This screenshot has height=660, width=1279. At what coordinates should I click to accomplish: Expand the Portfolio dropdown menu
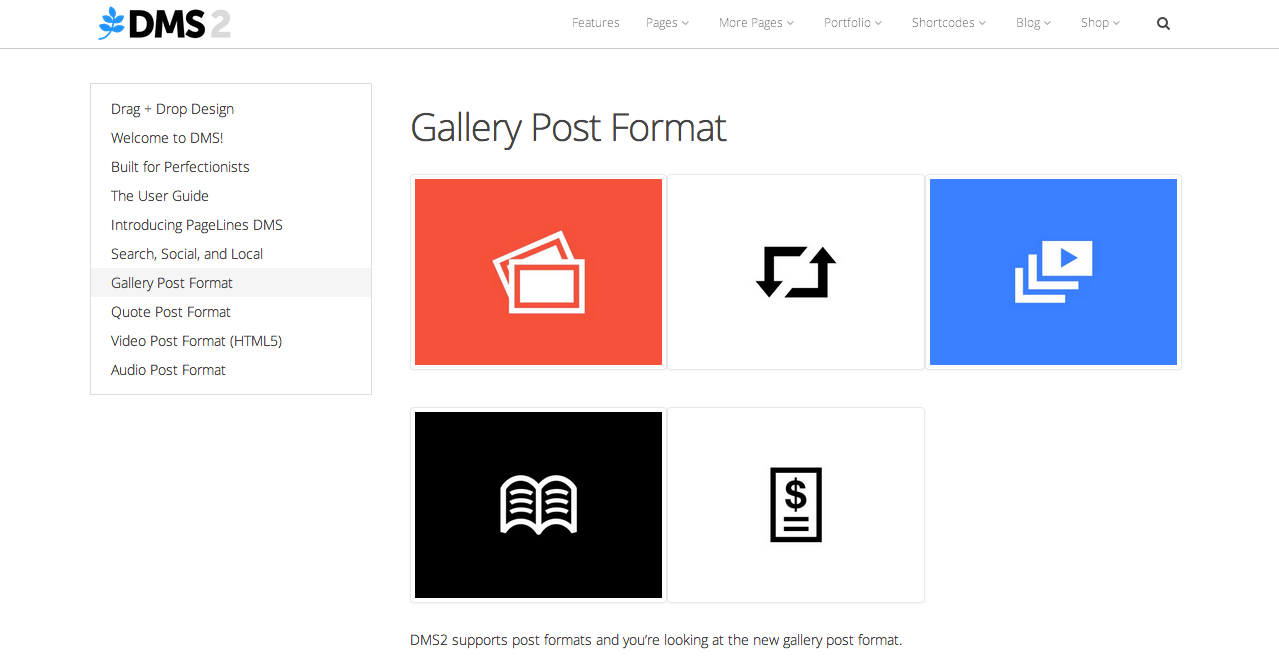tap(853, 23)
